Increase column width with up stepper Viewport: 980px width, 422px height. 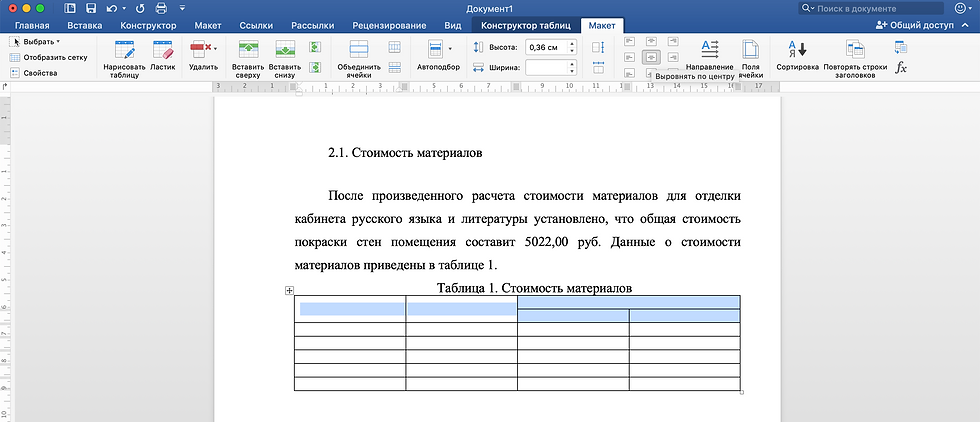[572, 63]
